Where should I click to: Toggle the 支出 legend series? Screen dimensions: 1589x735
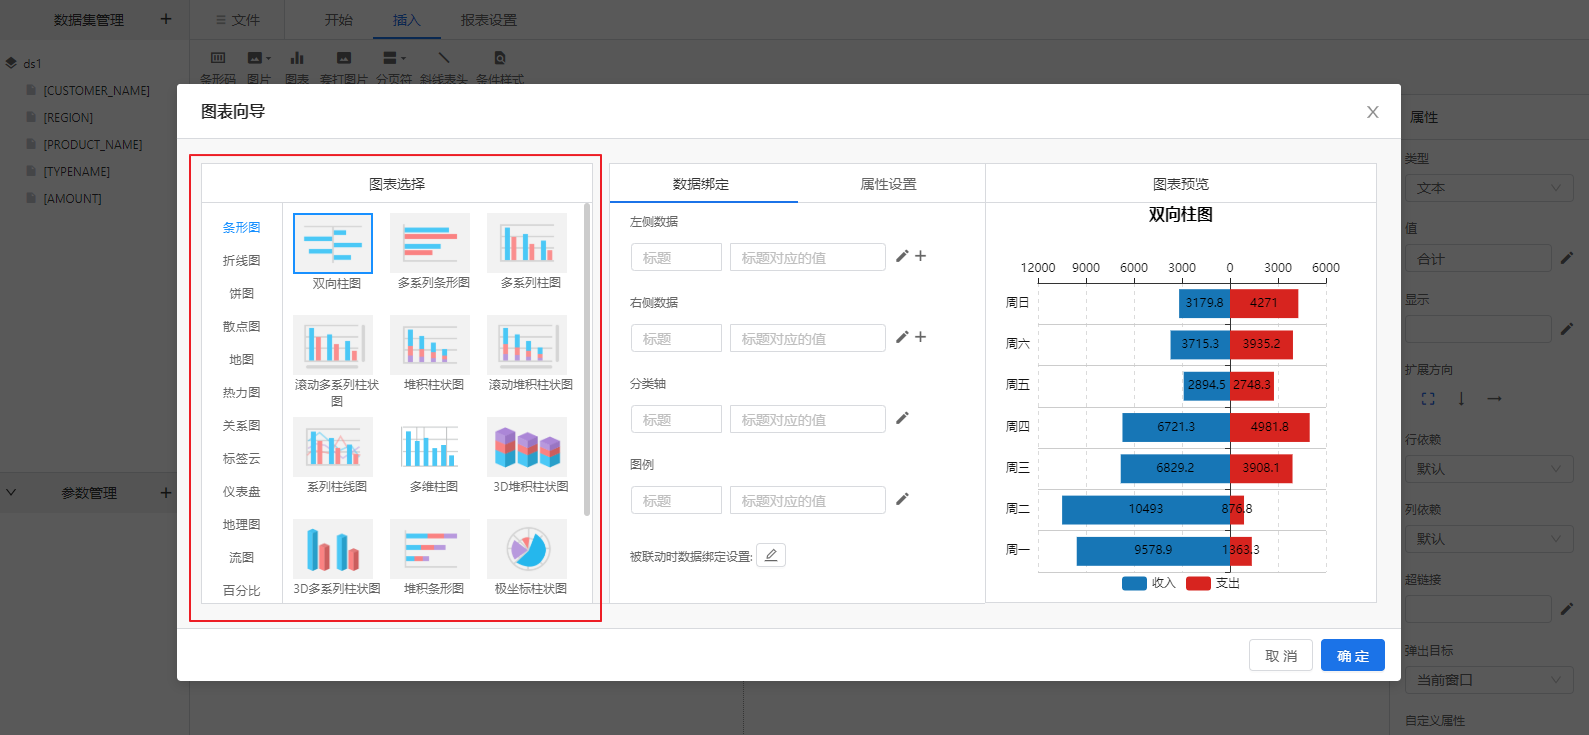click(1213, 583)
